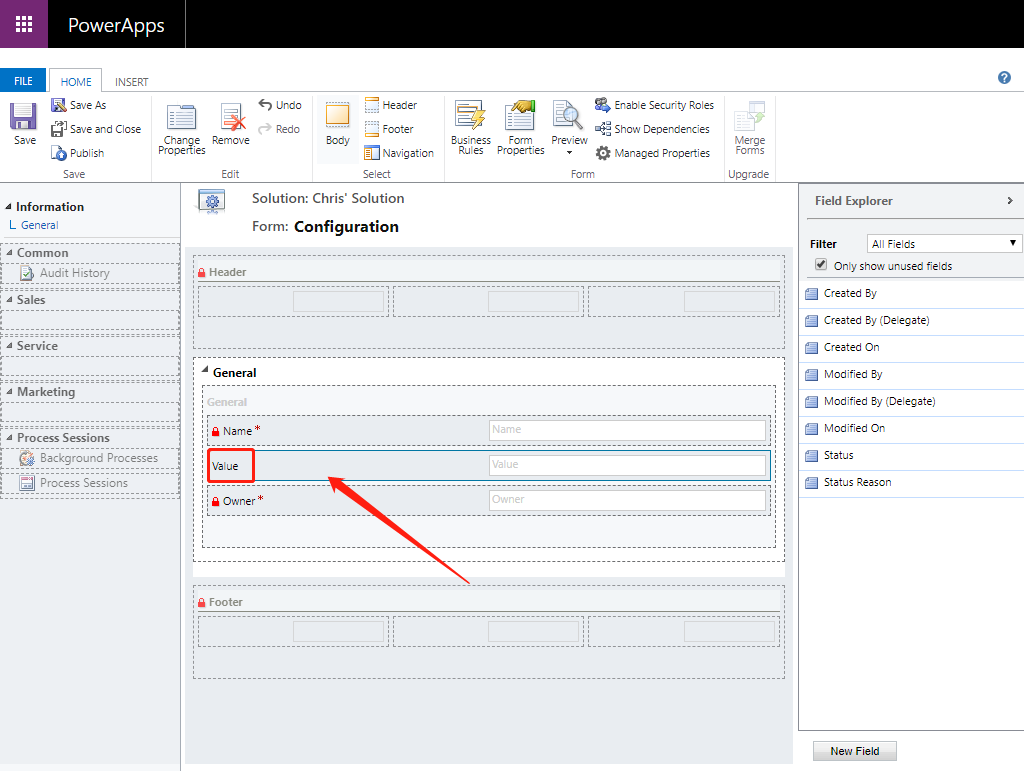1024x771 pixels.
Task: Switch to the HOME ribbon tab
Action: (x=76, y=82)
